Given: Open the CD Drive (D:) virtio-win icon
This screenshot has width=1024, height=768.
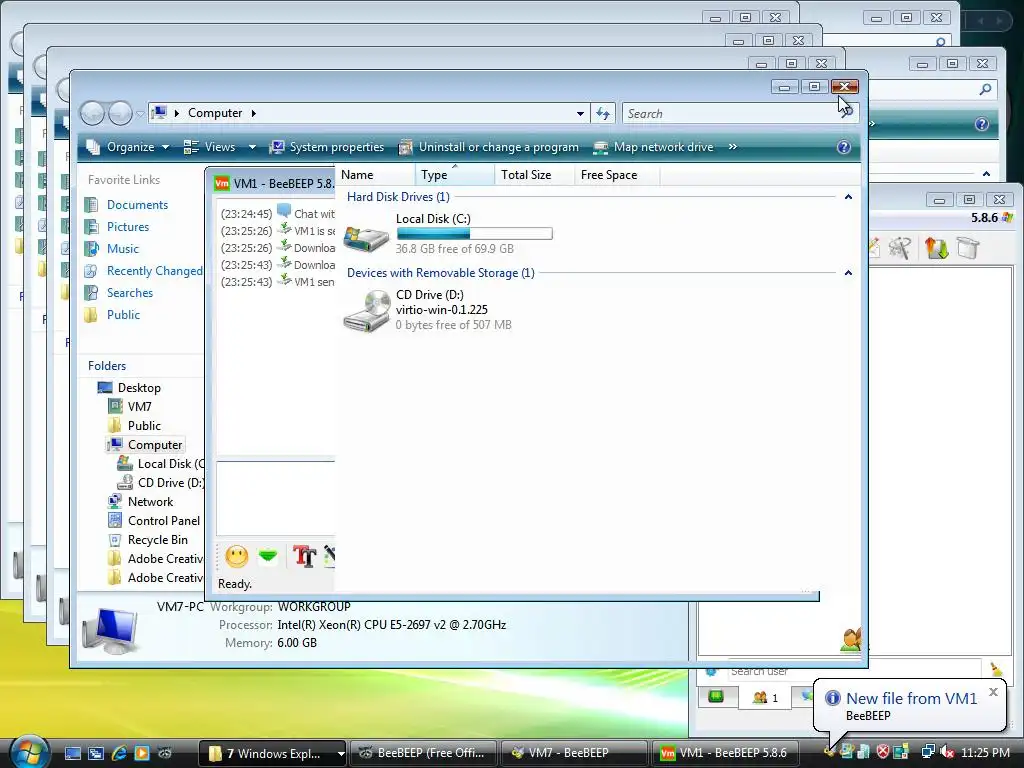Looking at the screenshot, I should click(366, 312).
